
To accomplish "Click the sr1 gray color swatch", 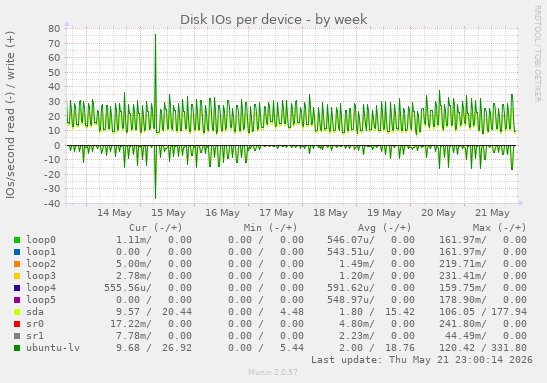I will [17, 336].
